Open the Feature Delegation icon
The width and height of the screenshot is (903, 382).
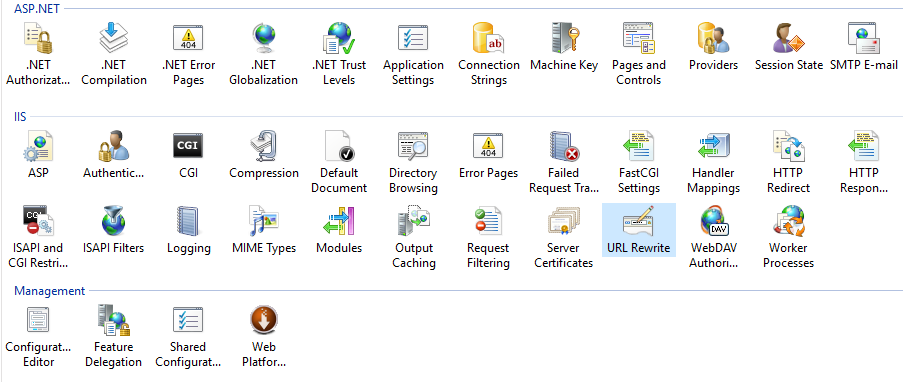pos(113,336)
